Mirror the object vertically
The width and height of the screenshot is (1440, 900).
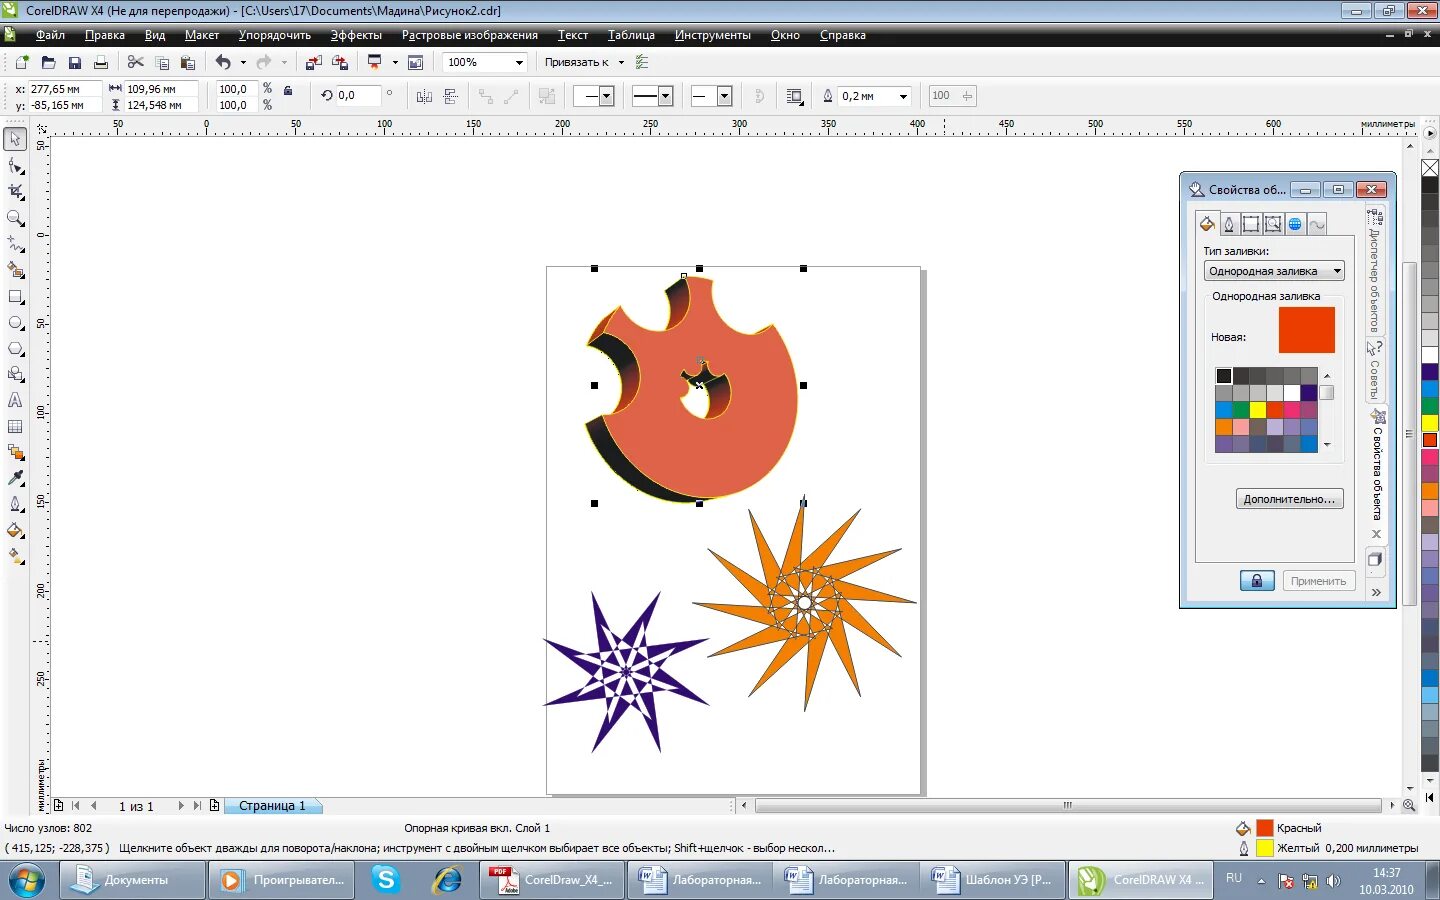[x=450, y=96]
